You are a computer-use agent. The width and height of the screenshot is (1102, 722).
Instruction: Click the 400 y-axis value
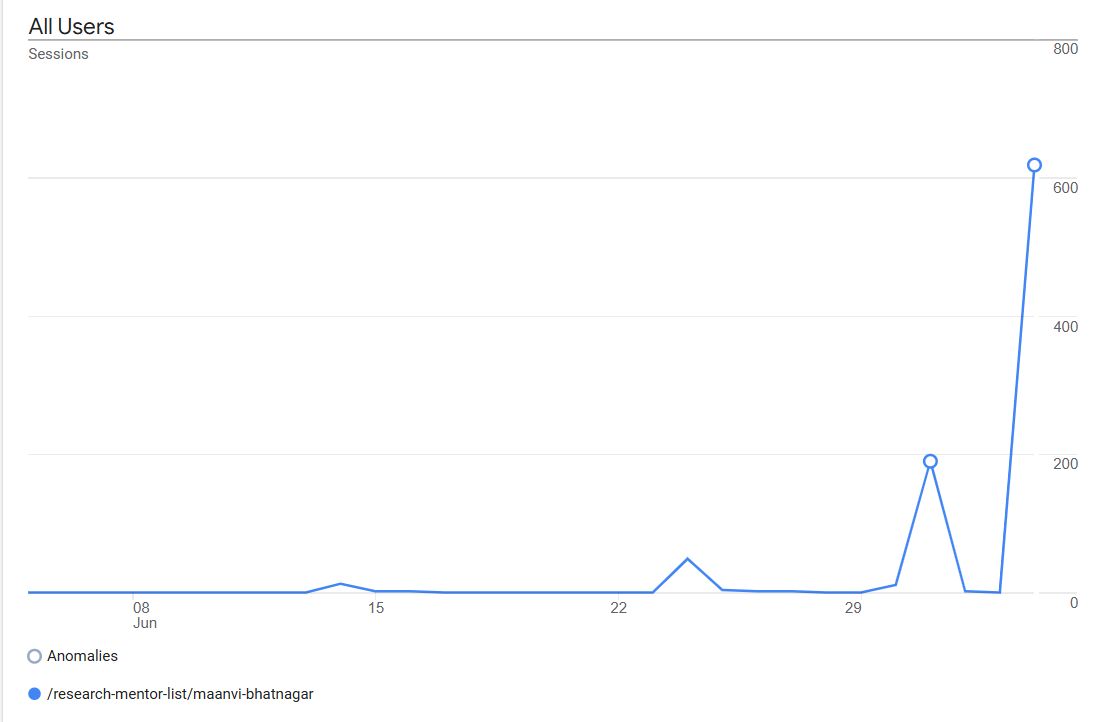[x=1065, y=326]
